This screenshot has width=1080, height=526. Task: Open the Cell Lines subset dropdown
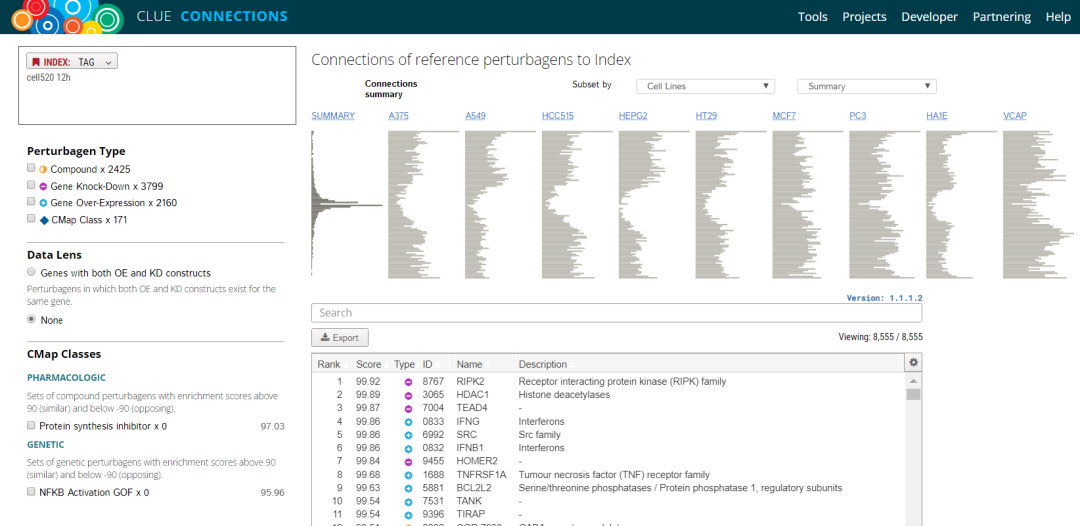pyautogui.click(x=704, y=86)
